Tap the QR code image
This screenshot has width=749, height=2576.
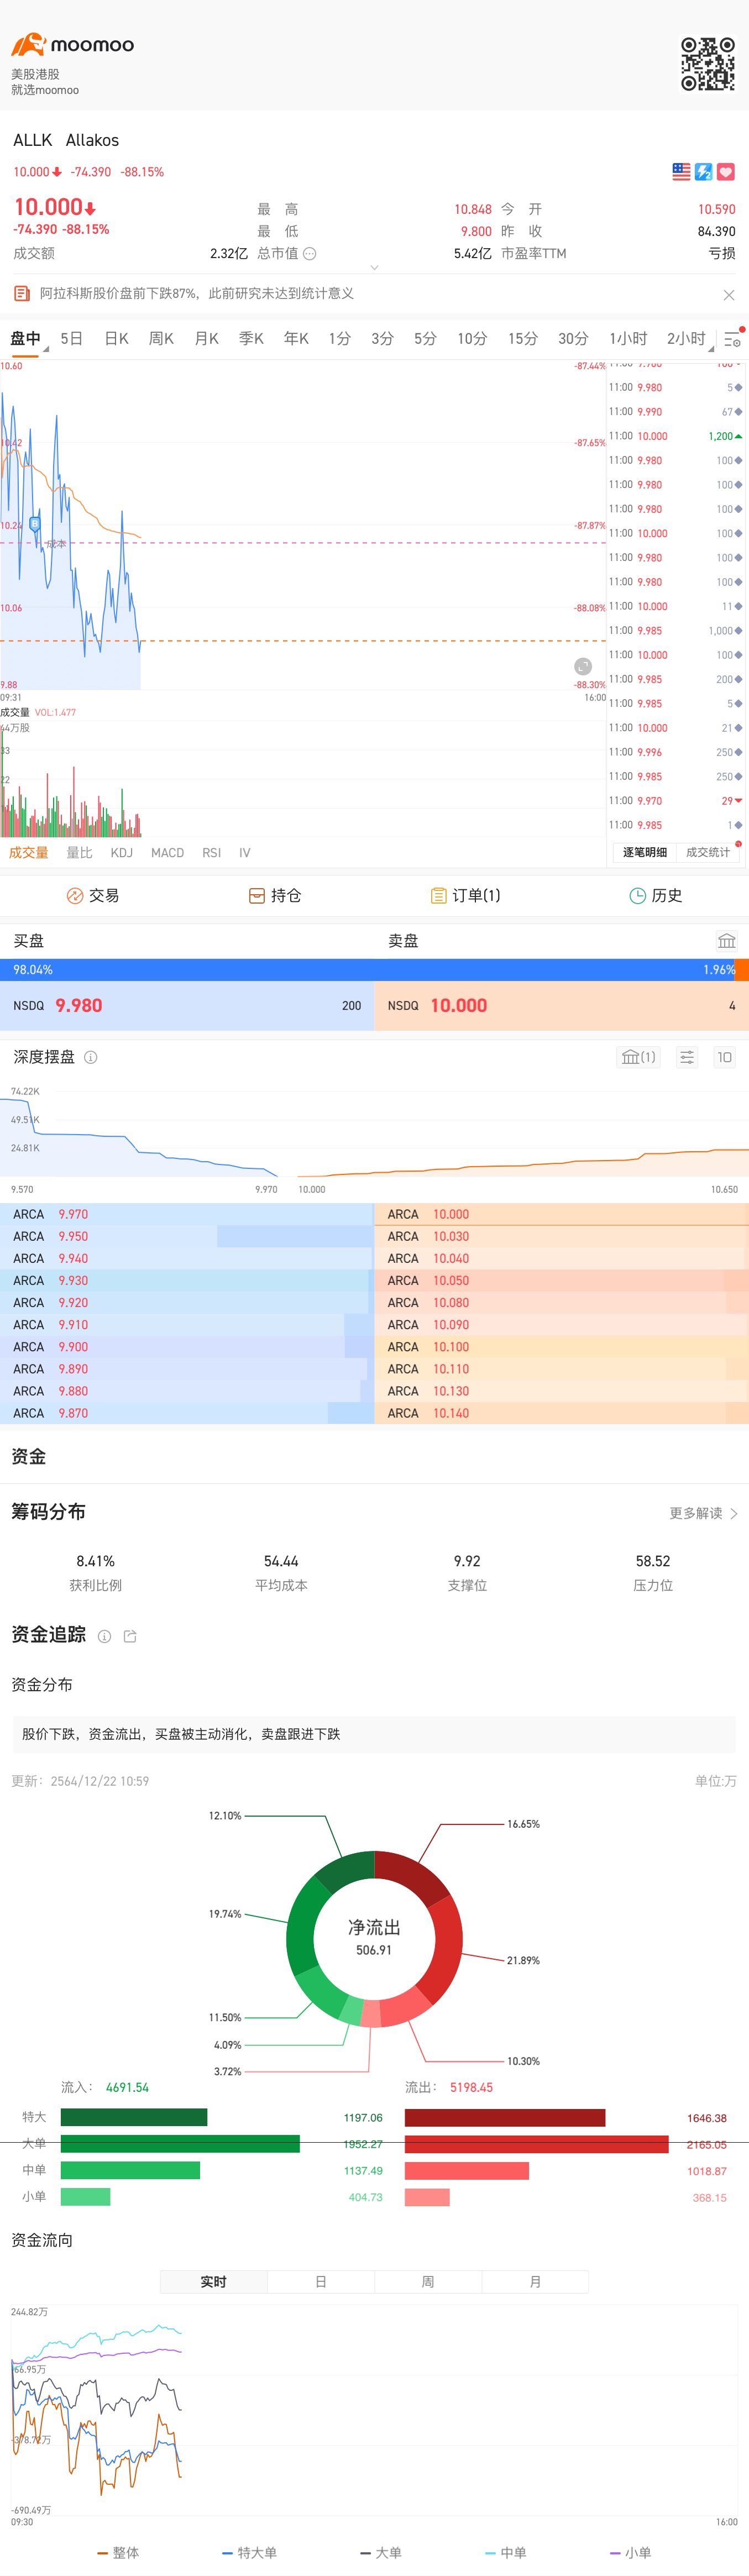[x=708, y=64]
